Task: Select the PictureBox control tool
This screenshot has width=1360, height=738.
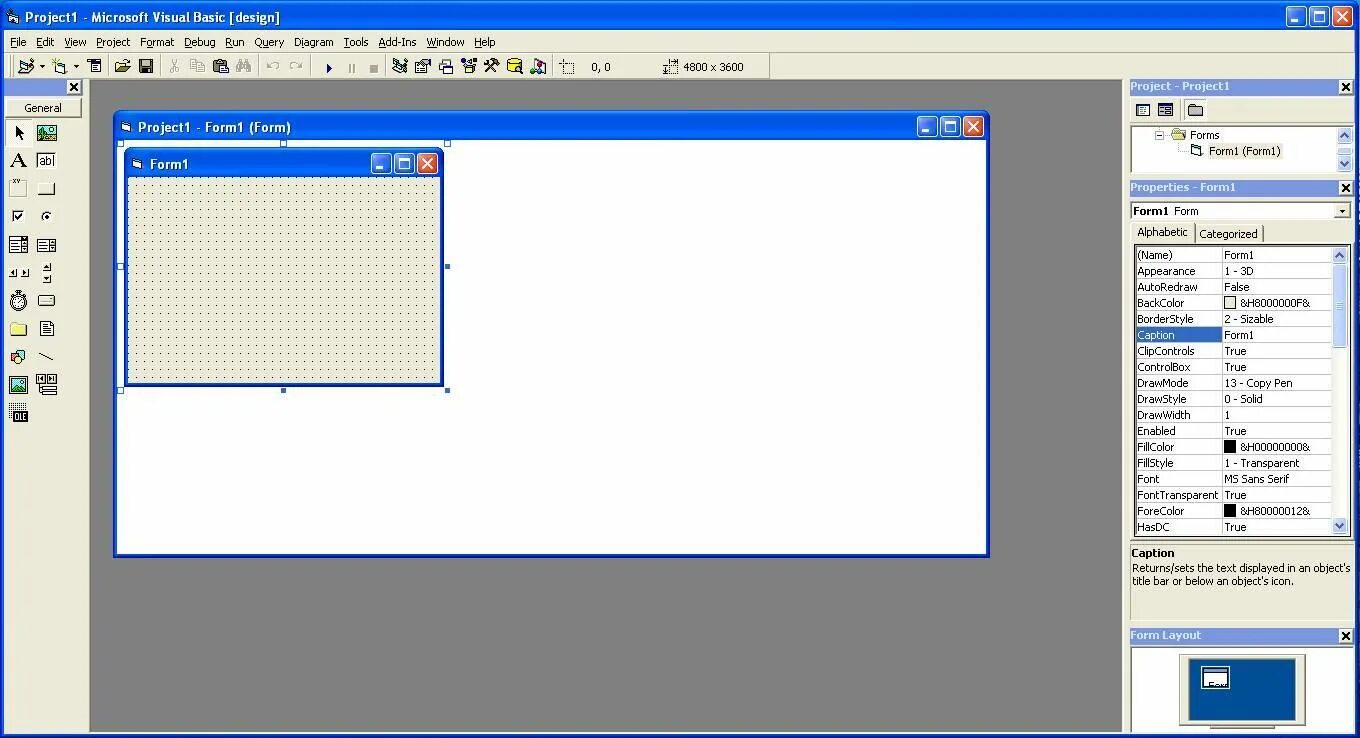Action: click(x=46, y=133)
